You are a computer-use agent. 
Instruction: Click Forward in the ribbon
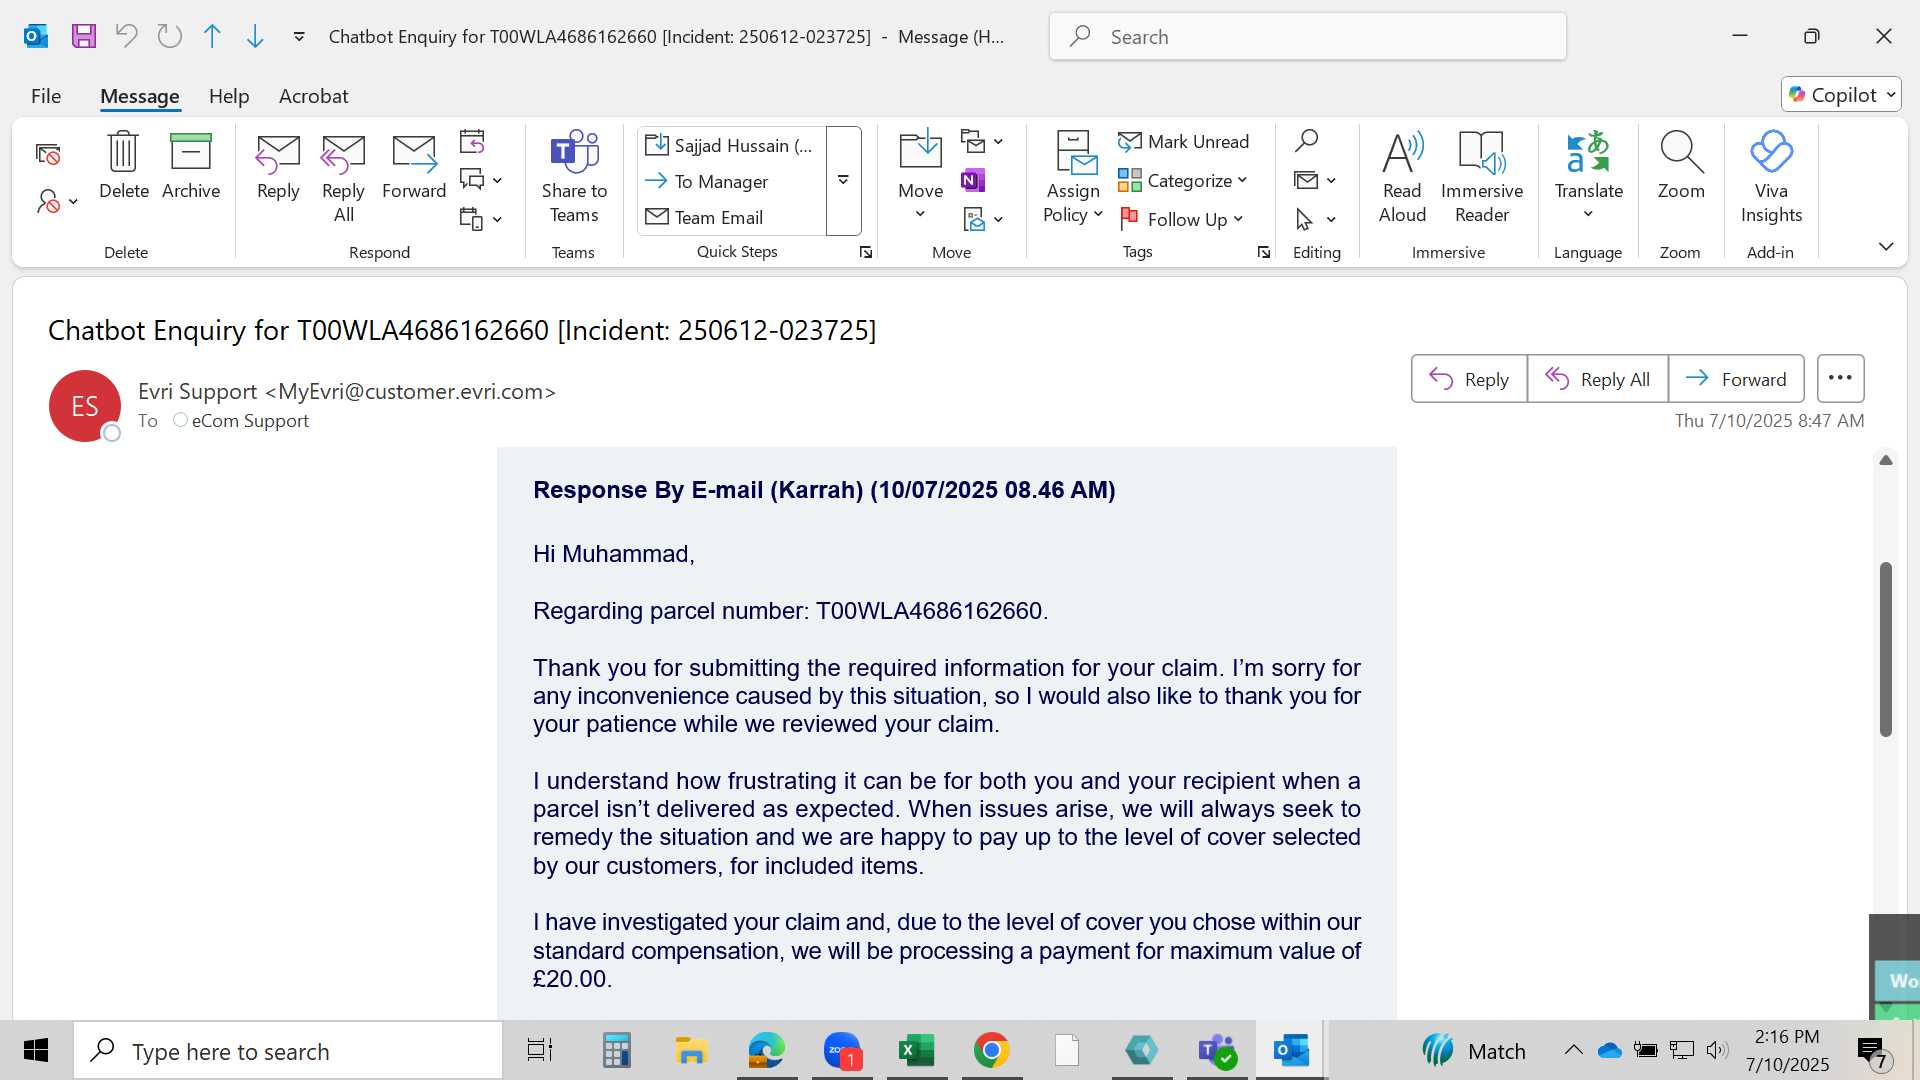414,166
